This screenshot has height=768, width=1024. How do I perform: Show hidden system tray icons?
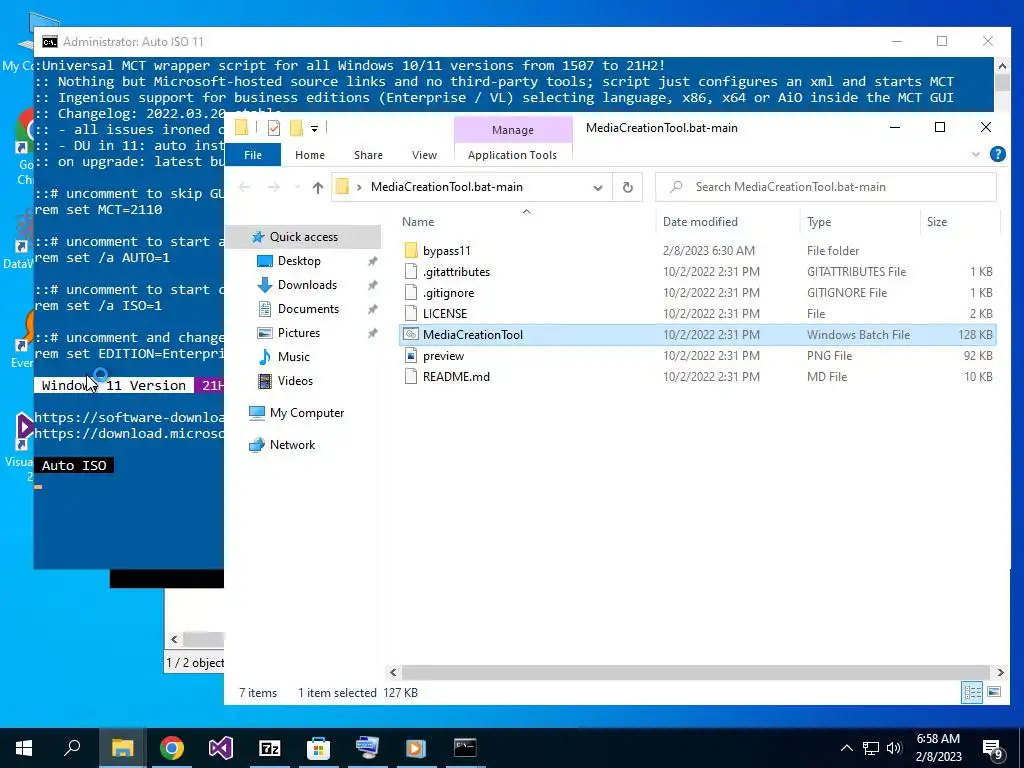click(x=846, y=748)
